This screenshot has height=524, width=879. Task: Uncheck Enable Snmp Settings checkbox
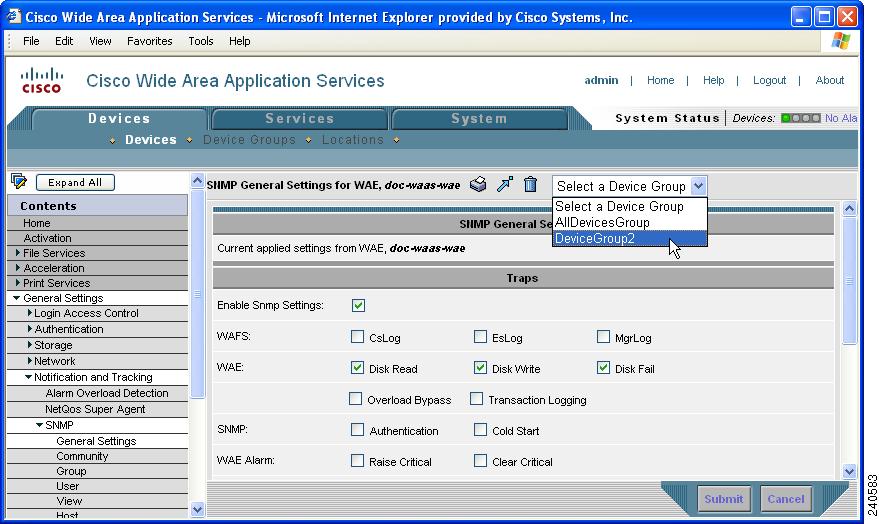point(358,305)
